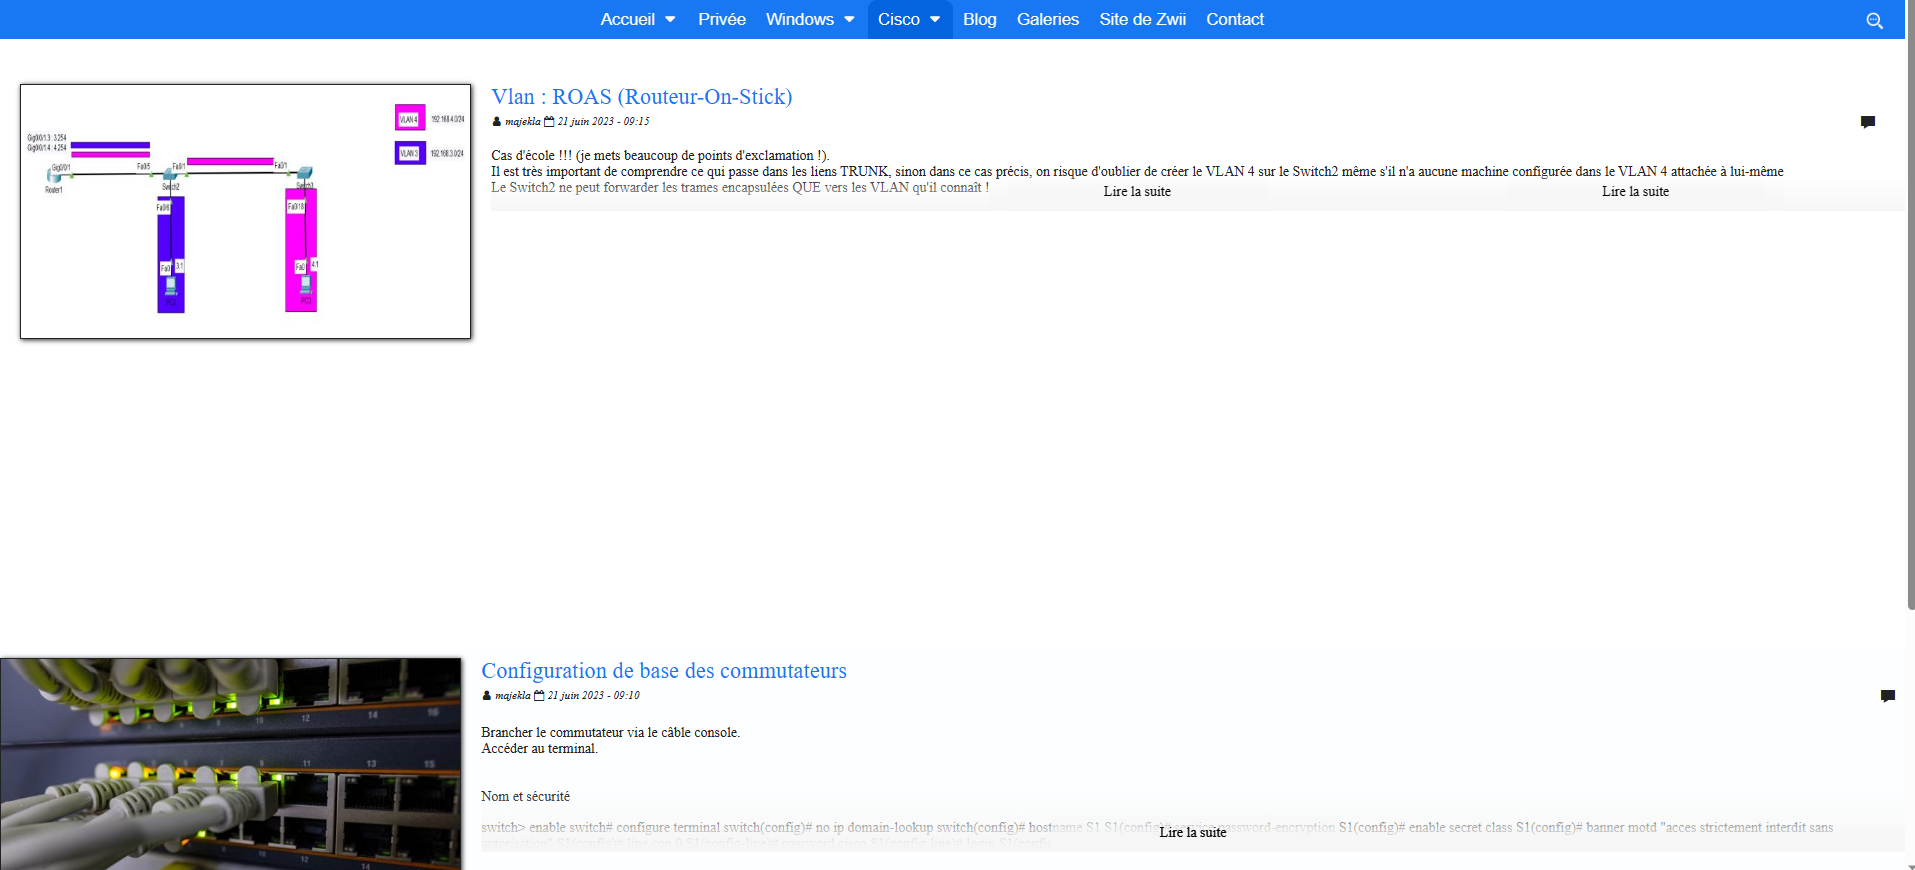Expand the Accueil dropdown arrow
The width and height of the screenshot is (1915, 870).
[670, 20]
